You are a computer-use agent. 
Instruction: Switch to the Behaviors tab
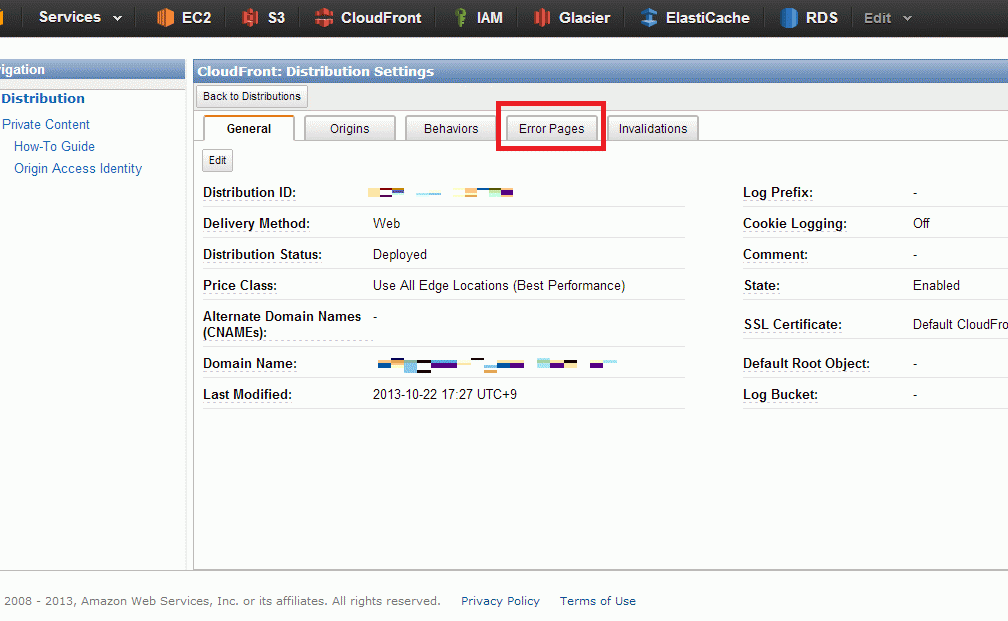tap(451, 129)
